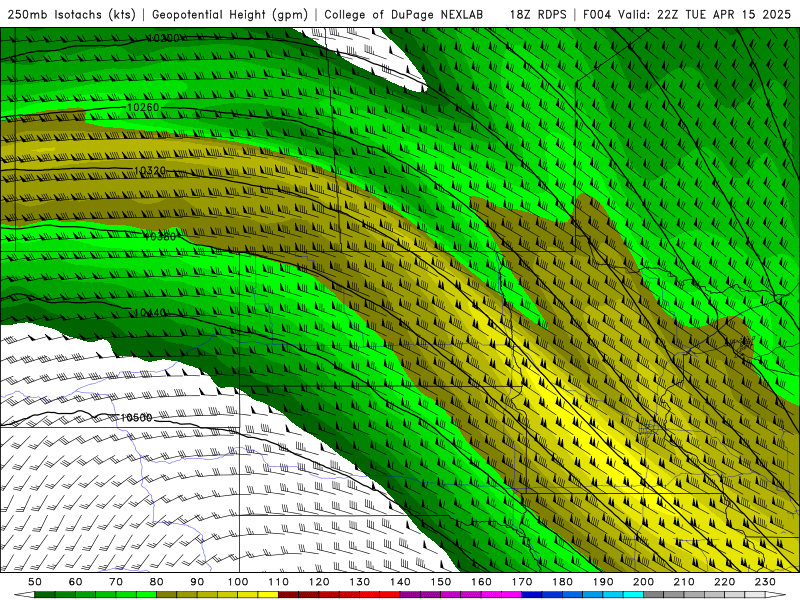
Task: Click the blue color bar segment under 180
Action: tap(573, 595)
